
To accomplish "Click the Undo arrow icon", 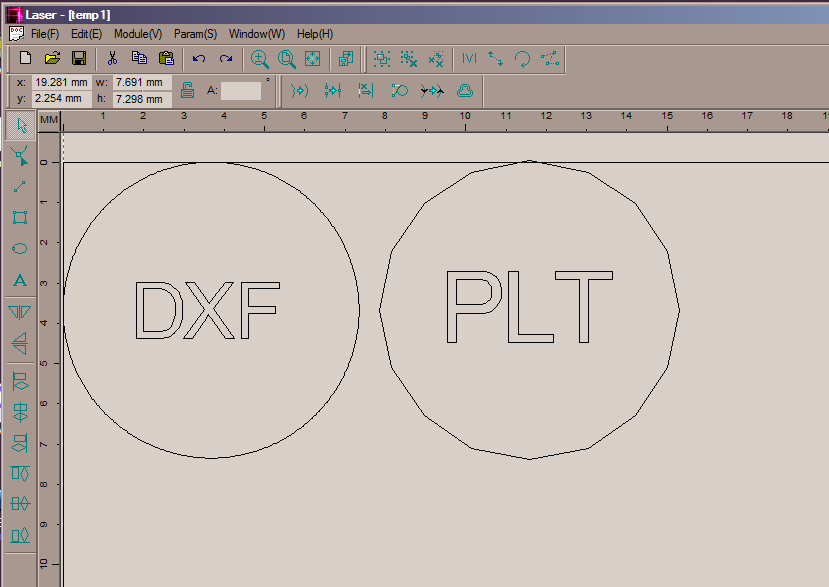I will (x=199, y=59).
